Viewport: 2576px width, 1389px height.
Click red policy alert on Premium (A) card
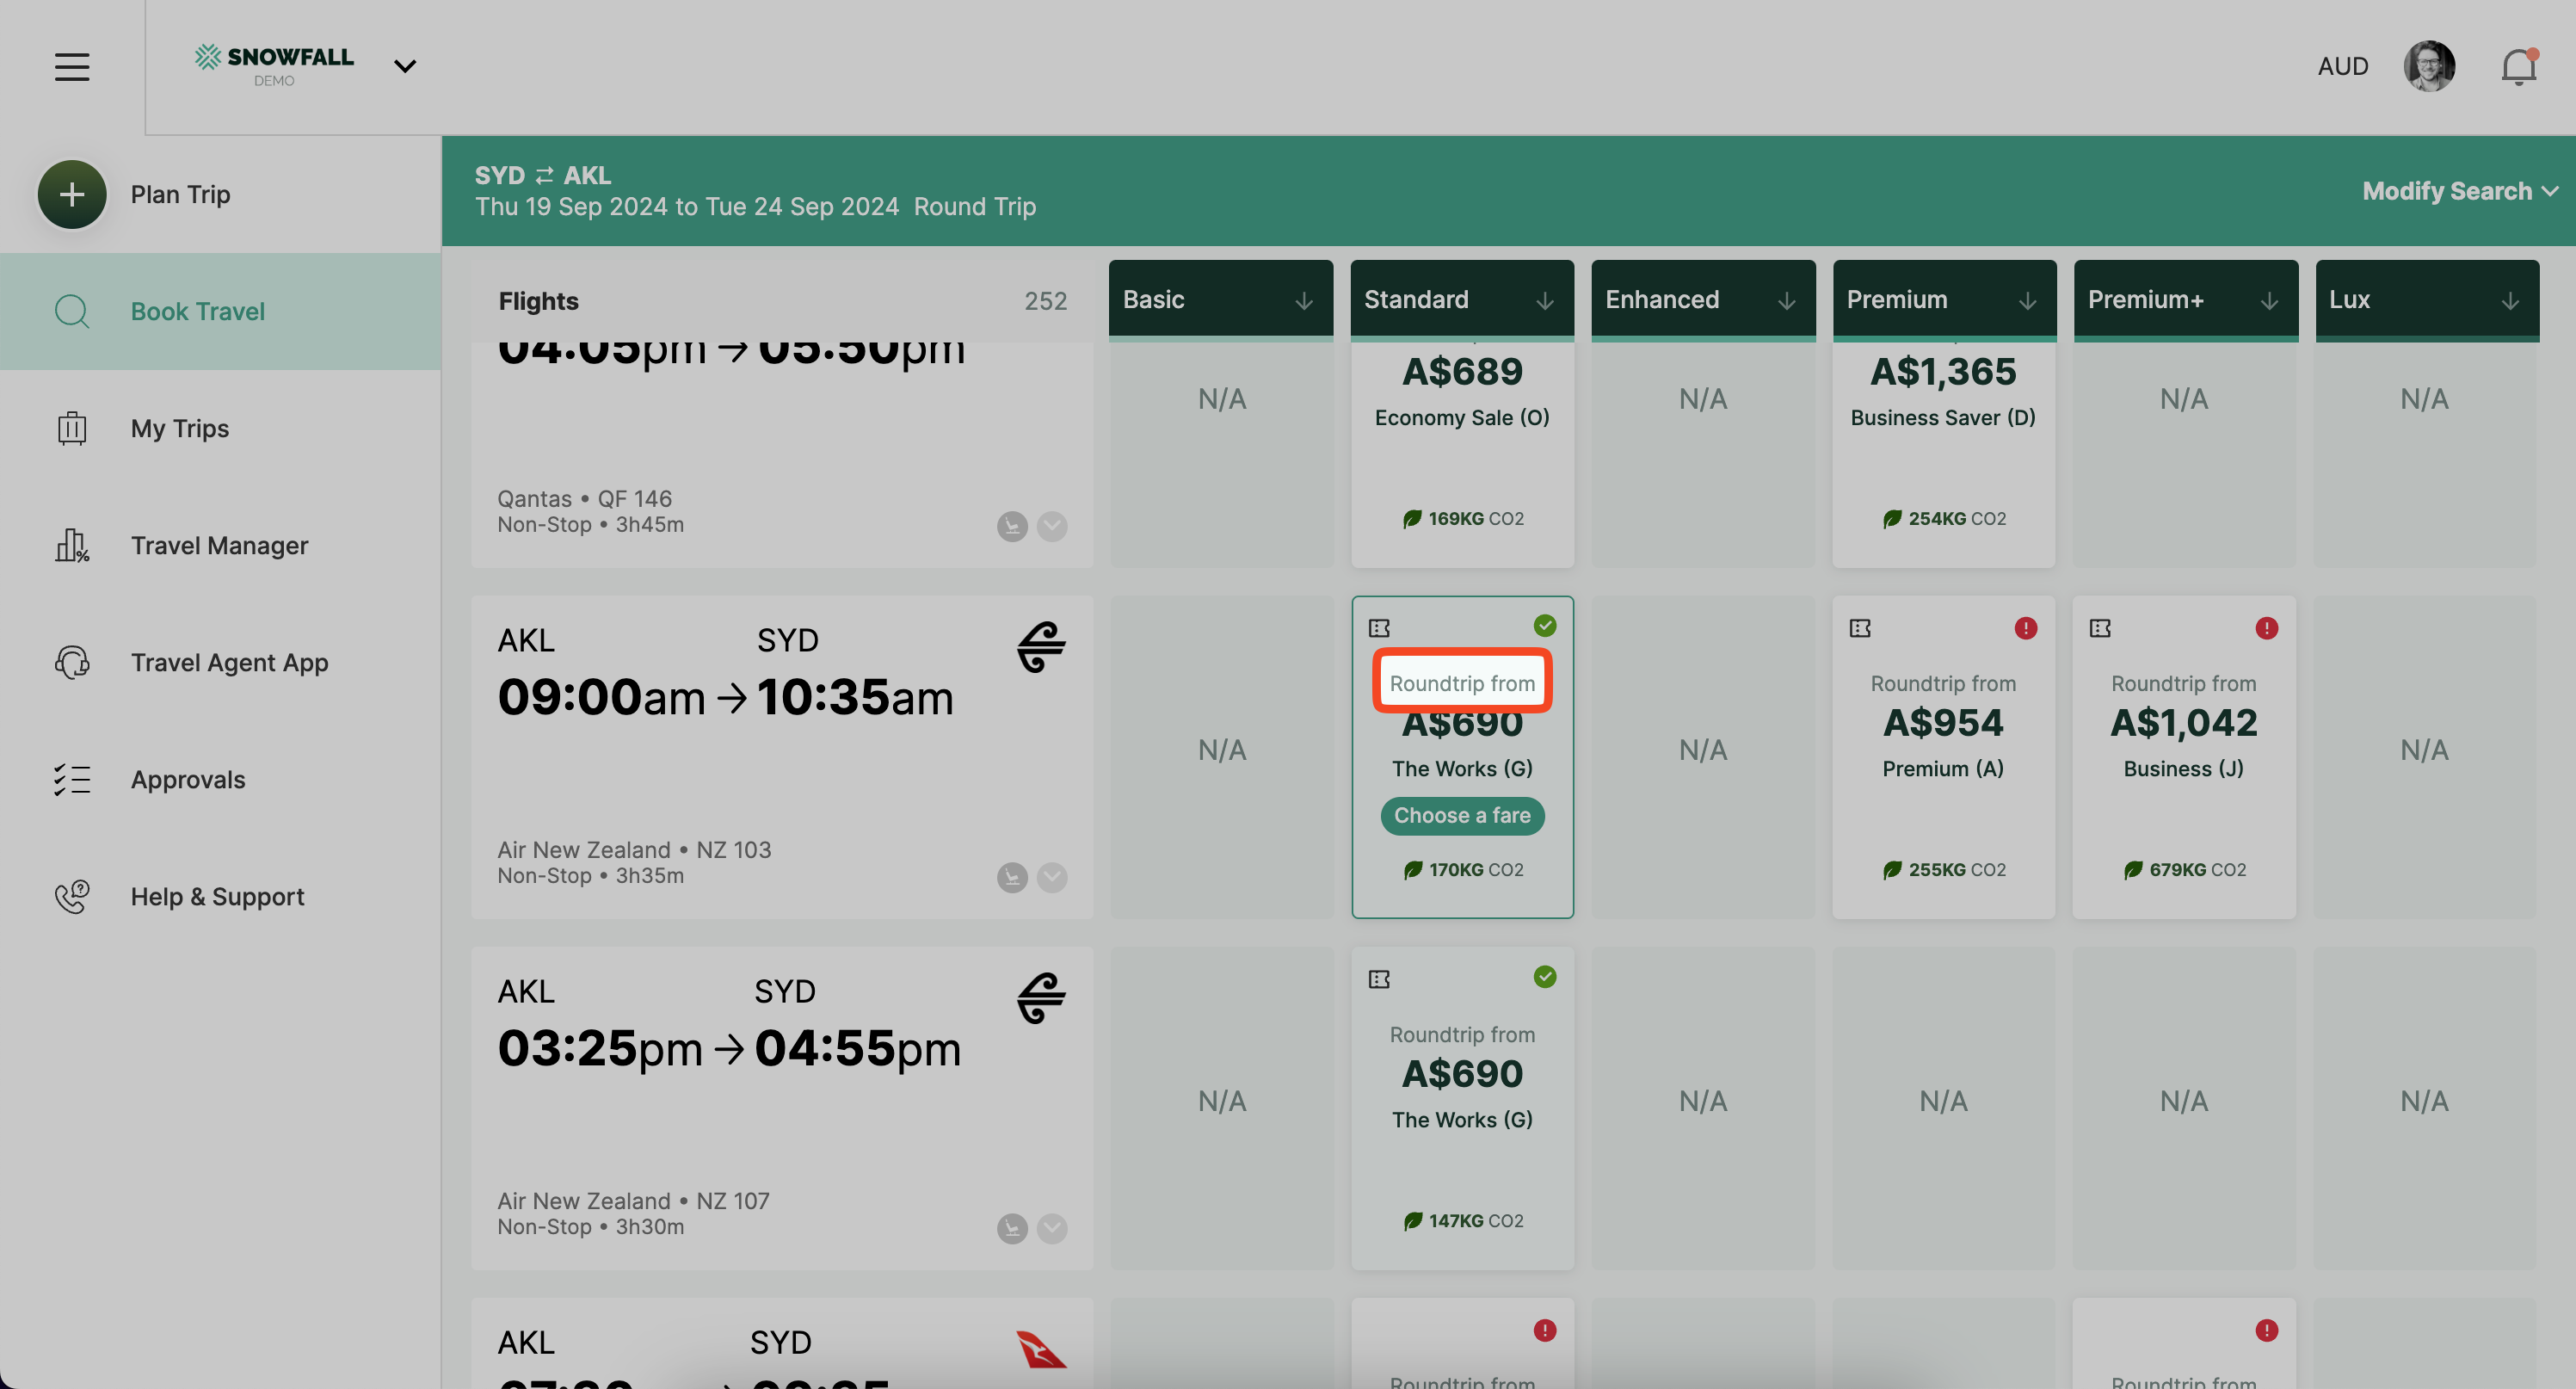[x=2025, y=628]
